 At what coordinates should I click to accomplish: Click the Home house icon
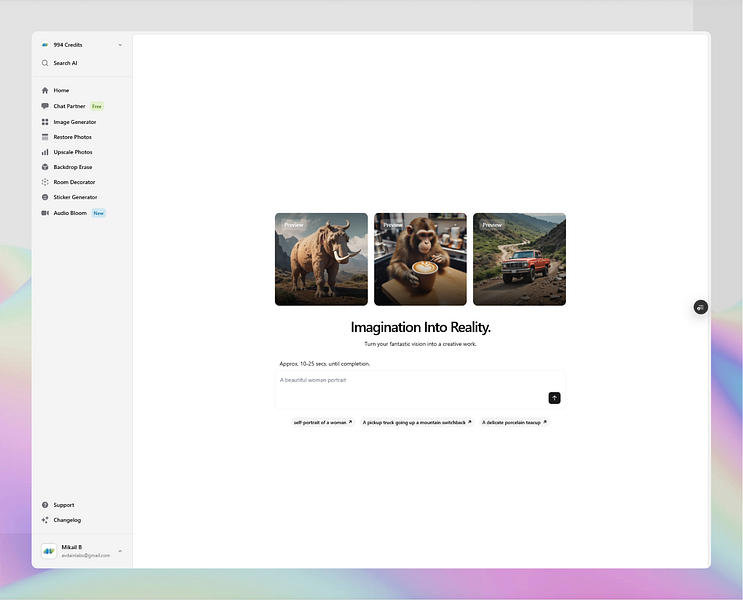tap(45, 90)
